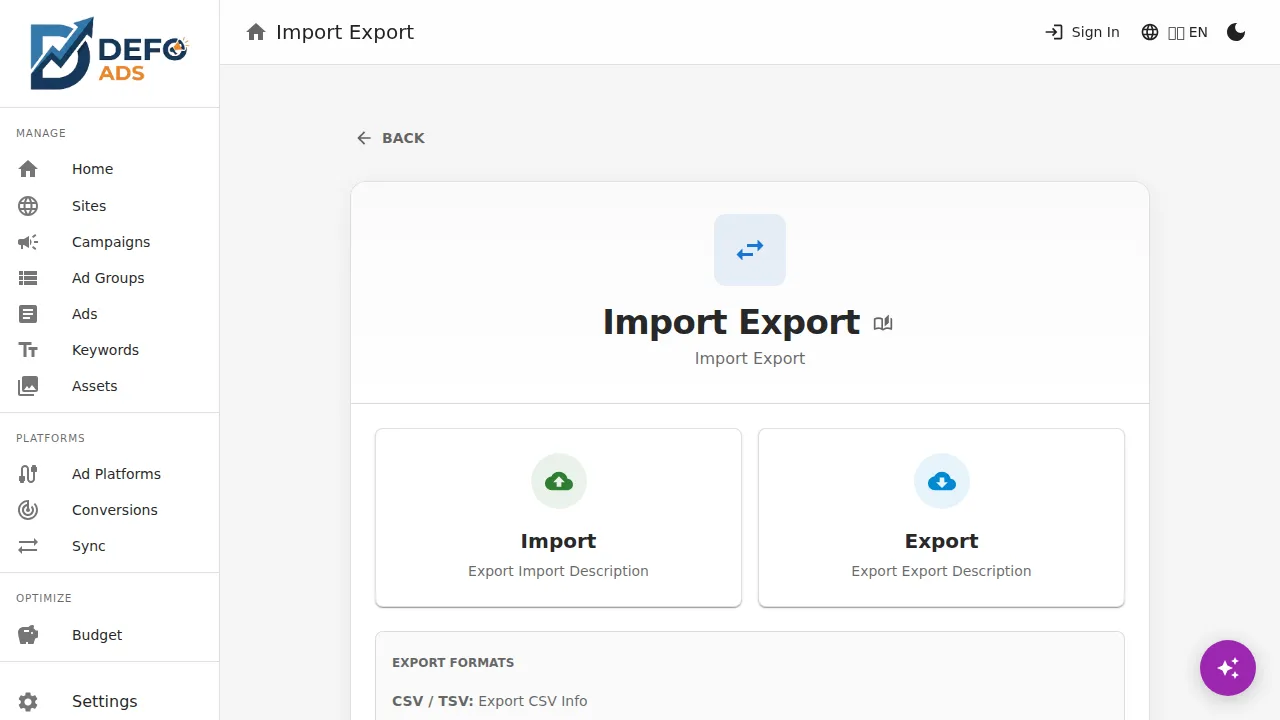Click the Keywords text icon

28,350
